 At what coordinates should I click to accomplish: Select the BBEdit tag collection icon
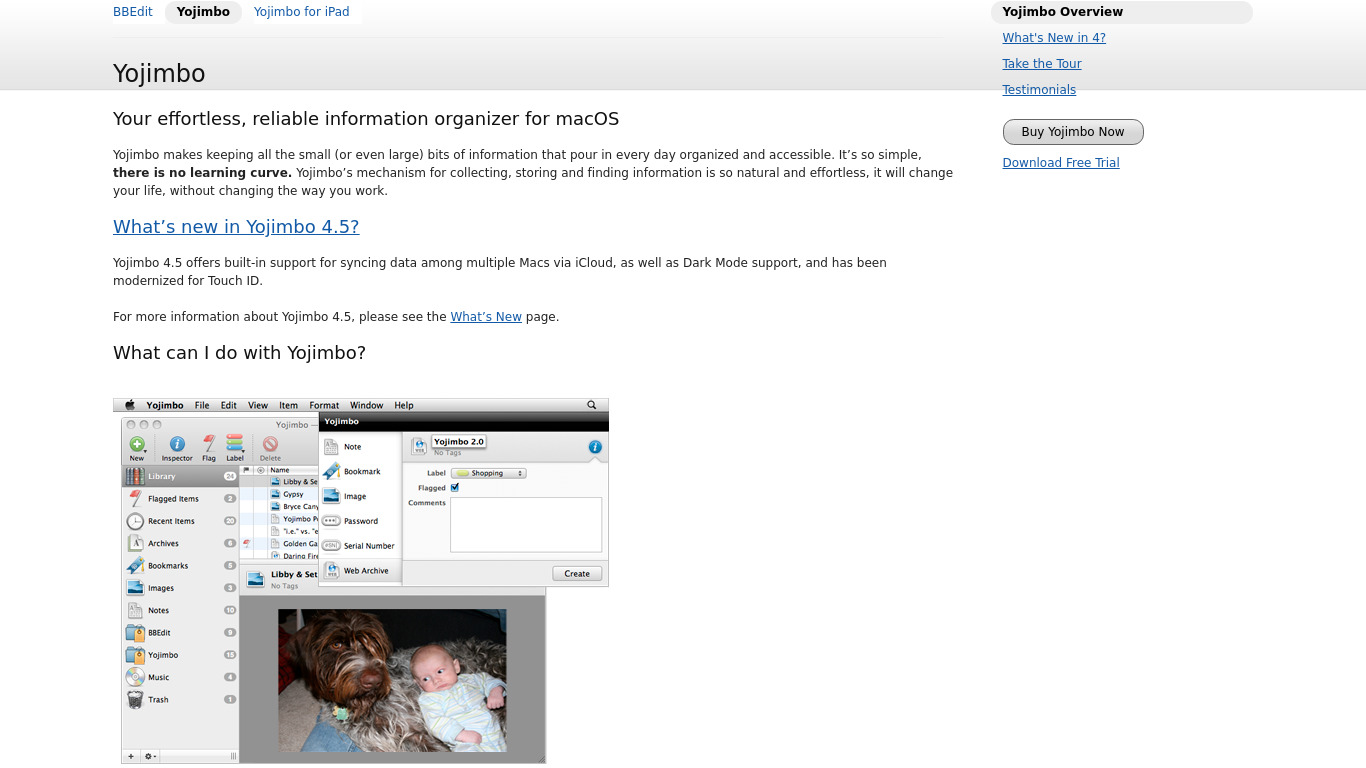[135, 632]
